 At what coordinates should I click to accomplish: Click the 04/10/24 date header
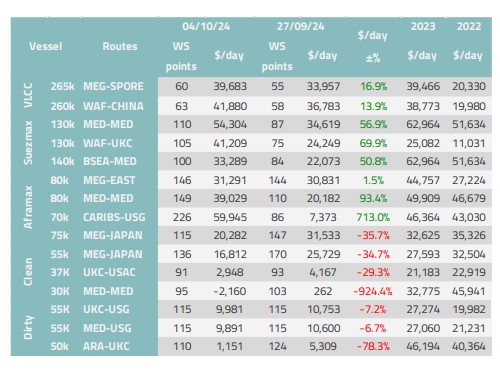coord(206,26)
